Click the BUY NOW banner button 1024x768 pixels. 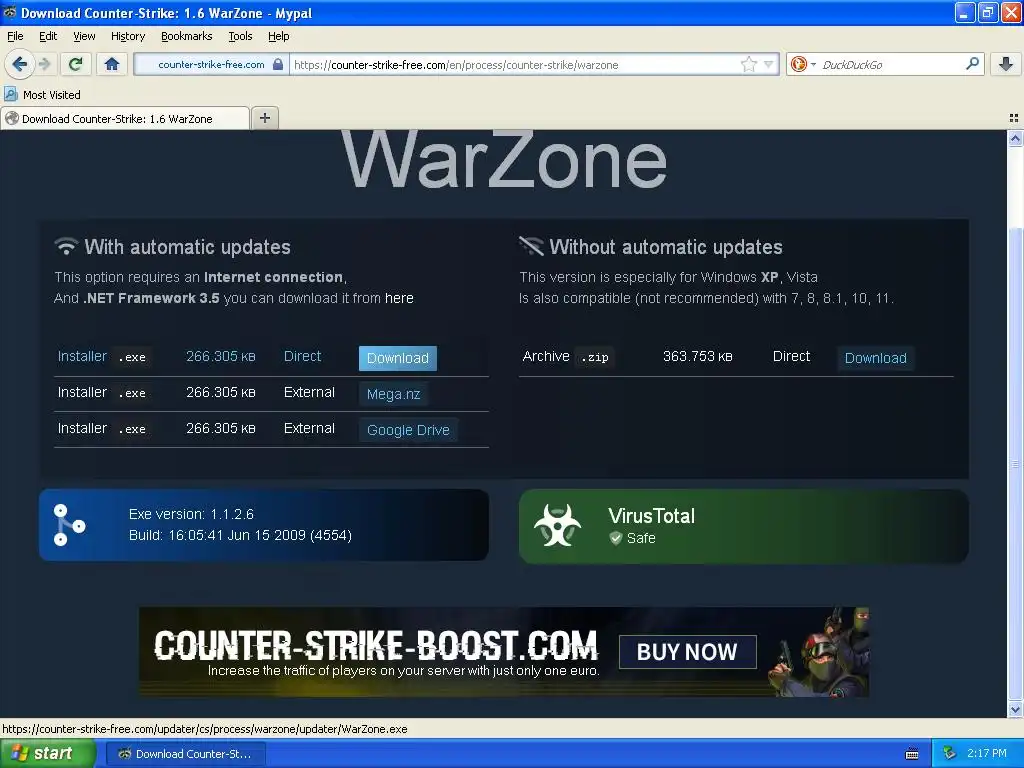(x=687, y=652)
